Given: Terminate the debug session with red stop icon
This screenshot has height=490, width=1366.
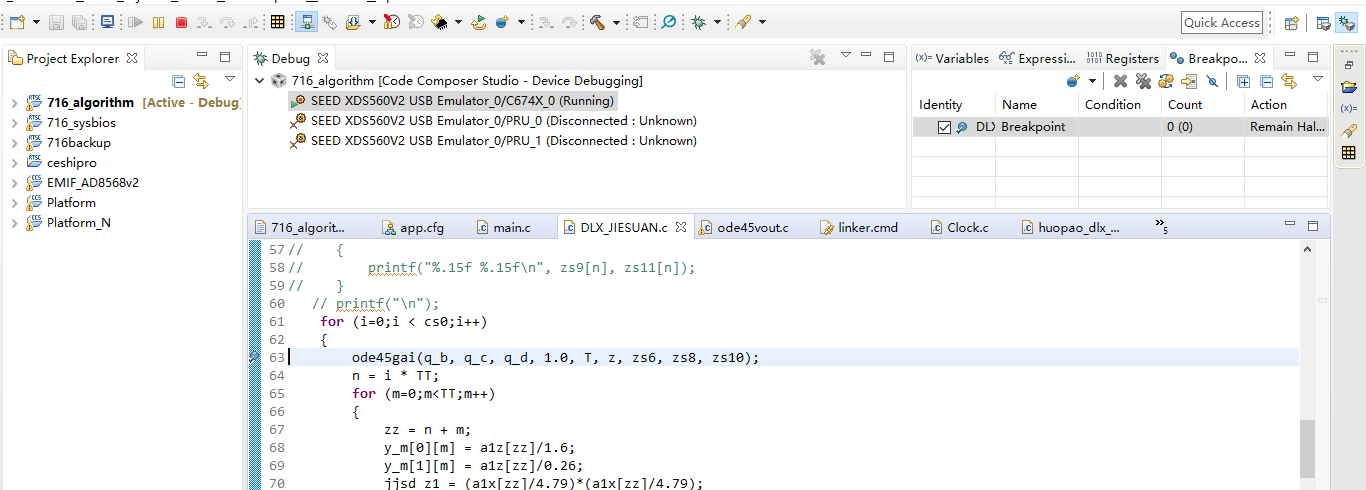Looking at the screenshot, I should [181, 22].
